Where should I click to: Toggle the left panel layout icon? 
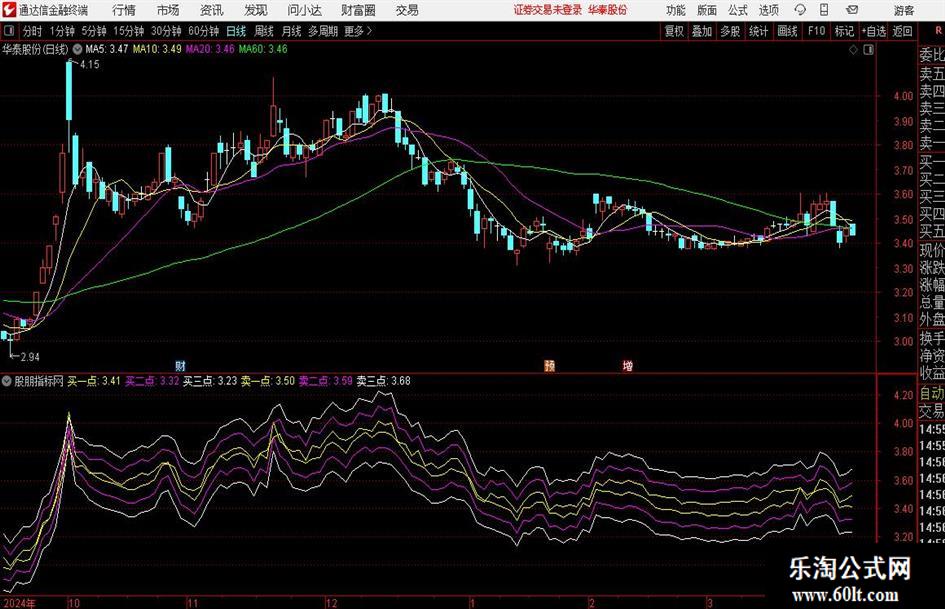coord(9,31)
